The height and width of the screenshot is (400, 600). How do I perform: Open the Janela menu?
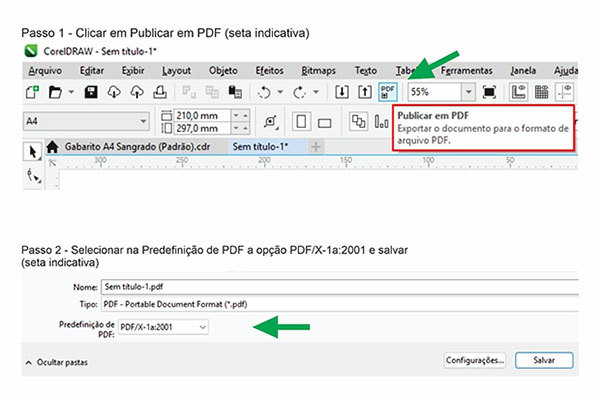click(523, 71)
